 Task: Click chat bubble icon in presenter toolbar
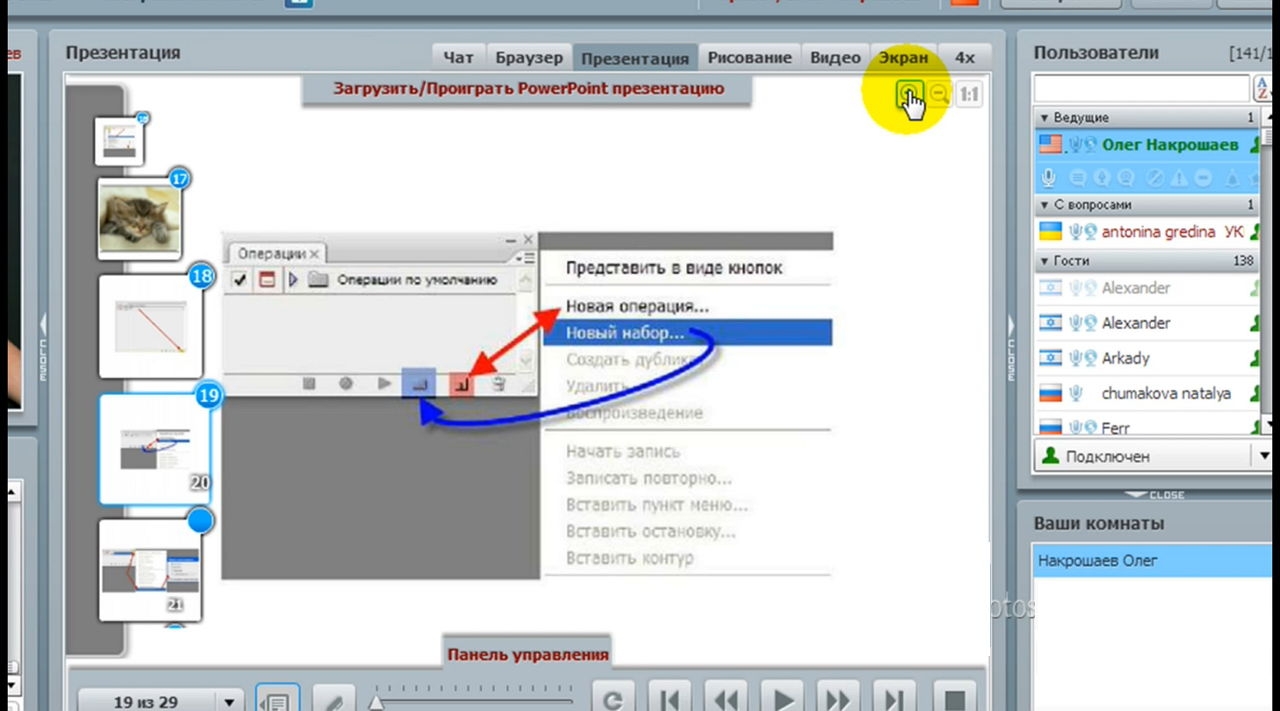point(1079,178)
